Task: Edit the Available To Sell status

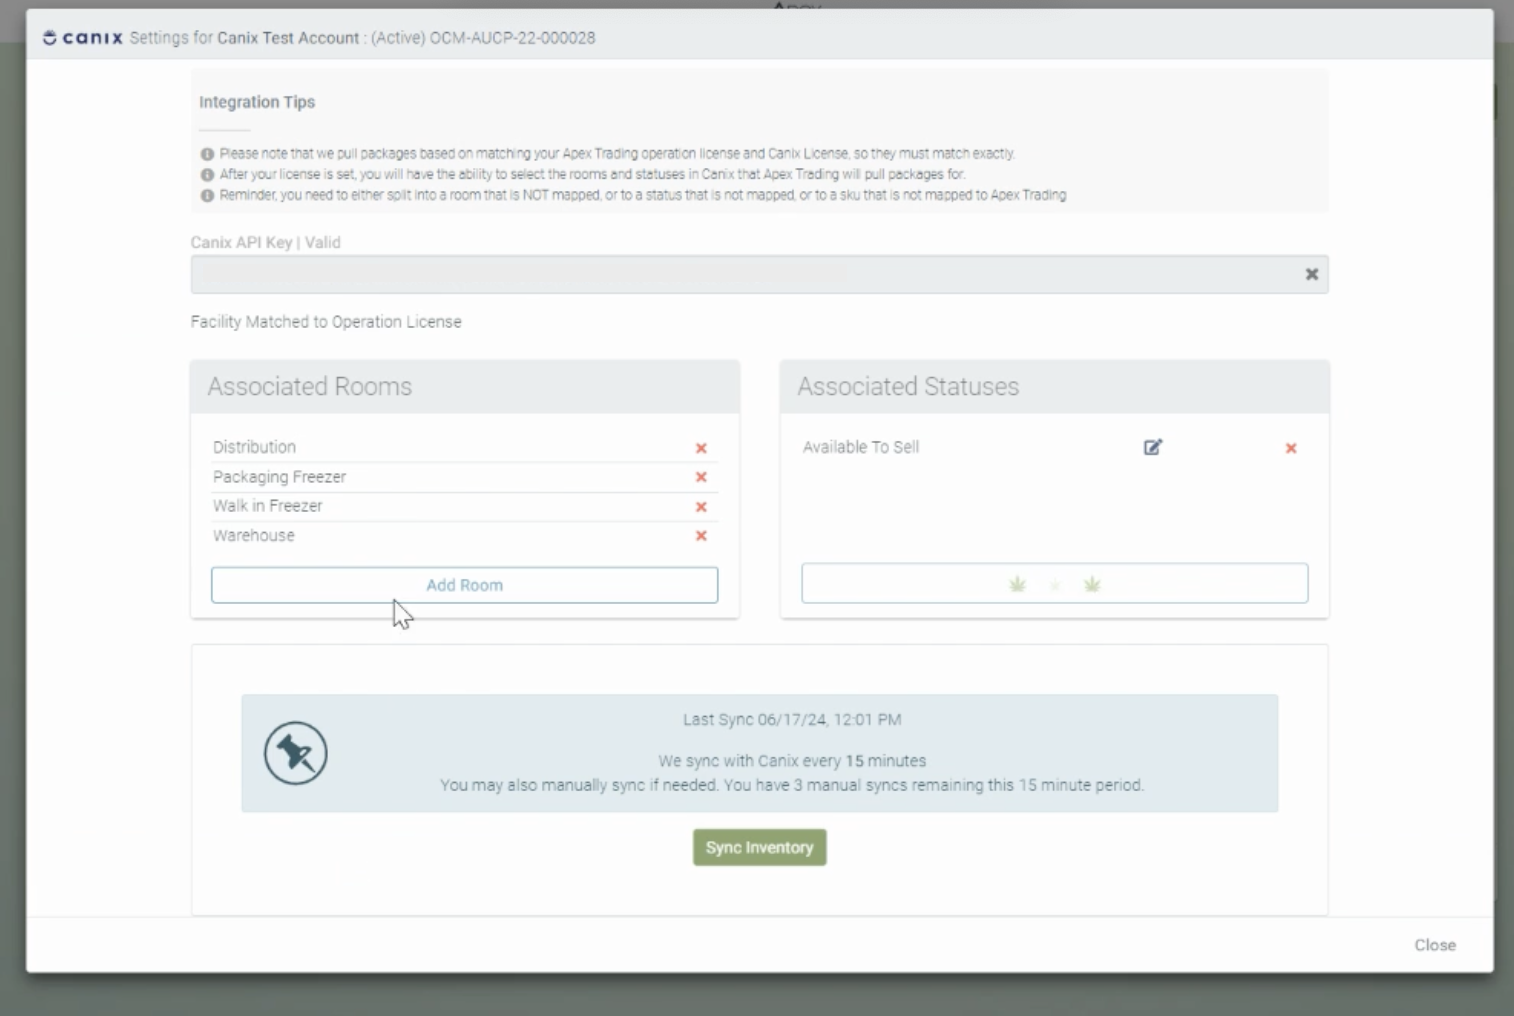Action: click(1153, 447)
